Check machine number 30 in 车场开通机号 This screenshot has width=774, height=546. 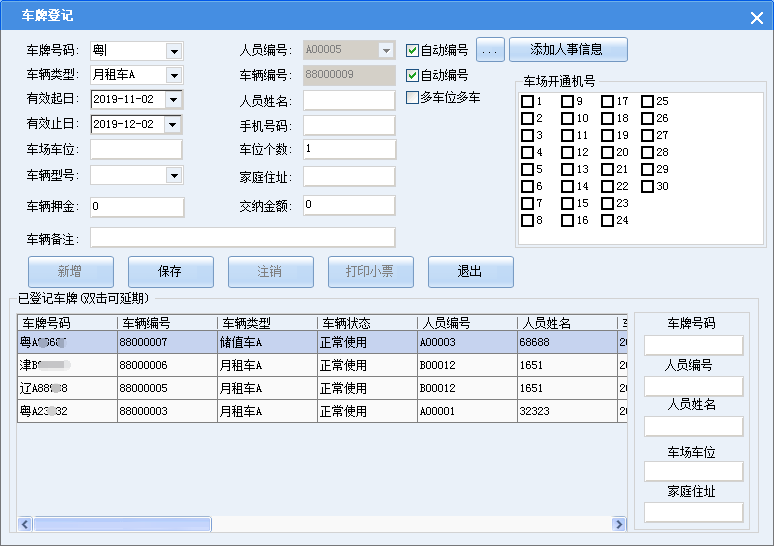pyautogui.click(x=647, y=187)
